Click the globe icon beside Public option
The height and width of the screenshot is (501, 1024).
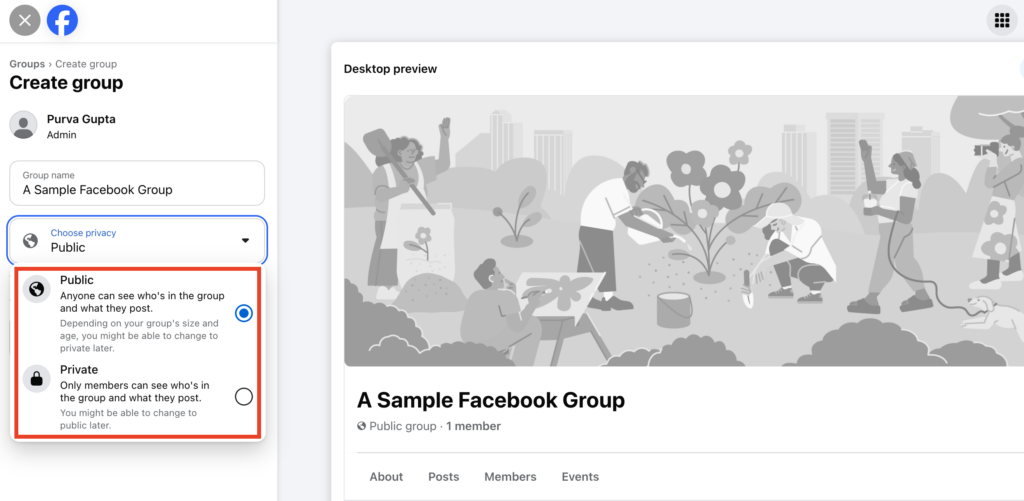click(x=37, y=289)
